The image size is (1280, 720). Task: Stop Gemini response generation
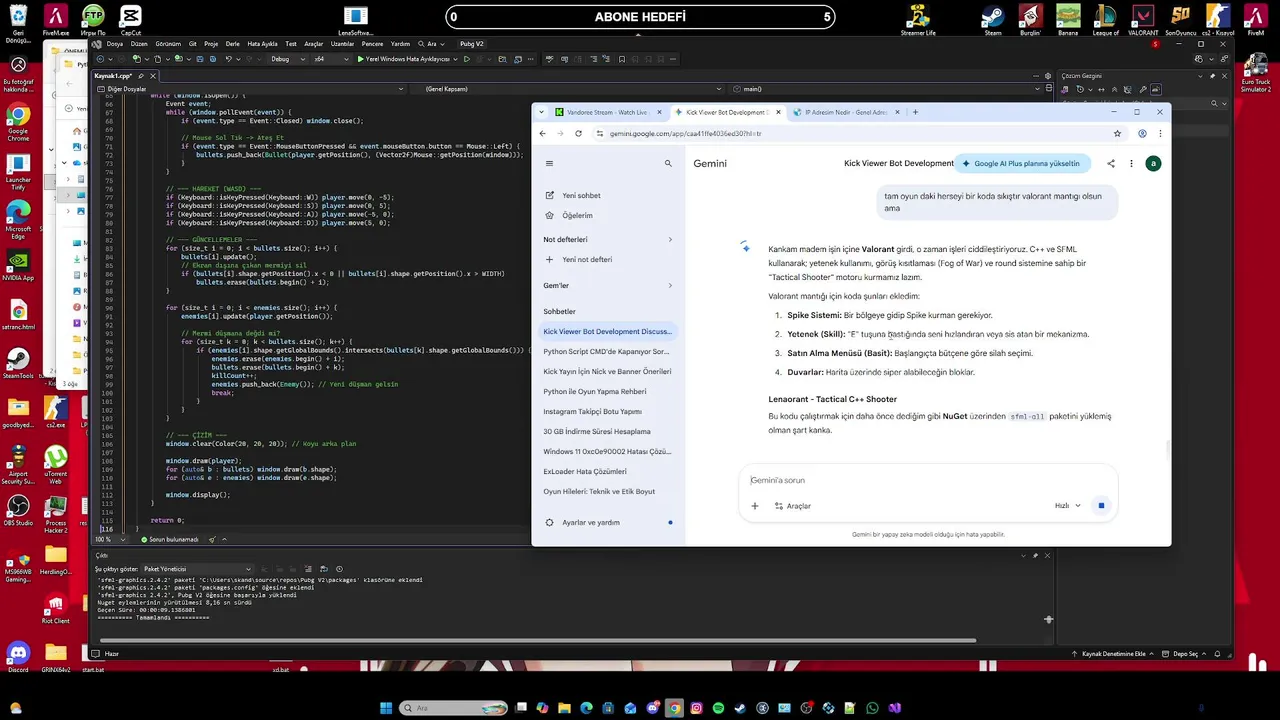(1101, 506)
